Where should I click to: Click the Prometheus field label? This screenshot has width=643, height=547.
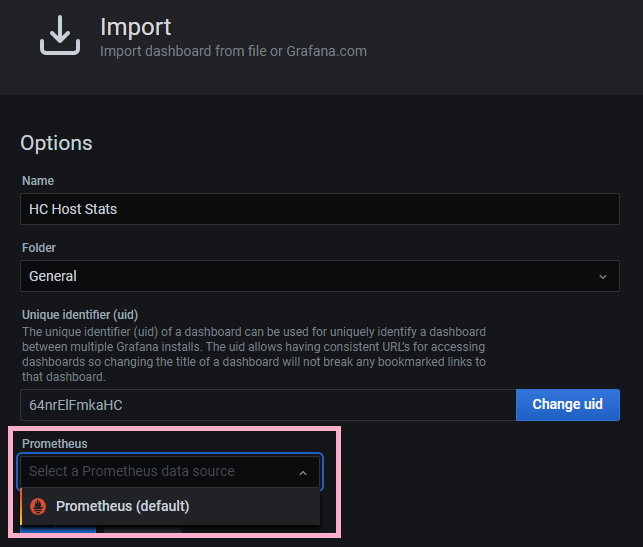pos(52,443)
